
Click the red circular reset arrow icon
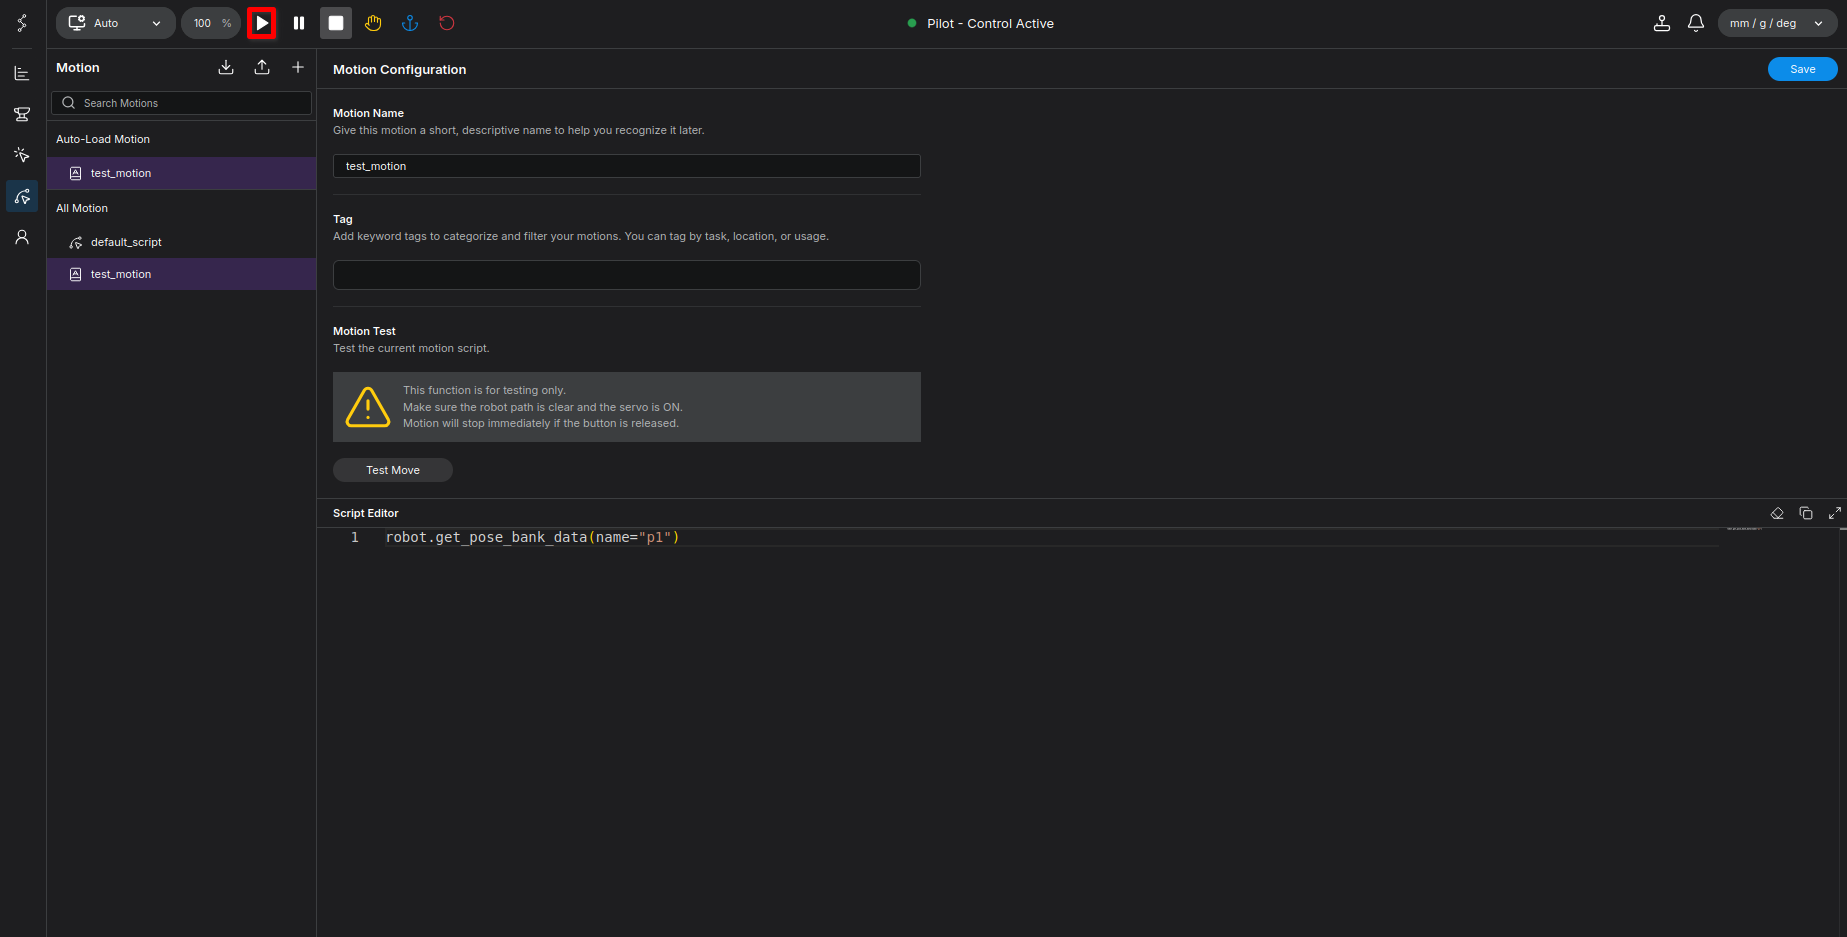447,23
